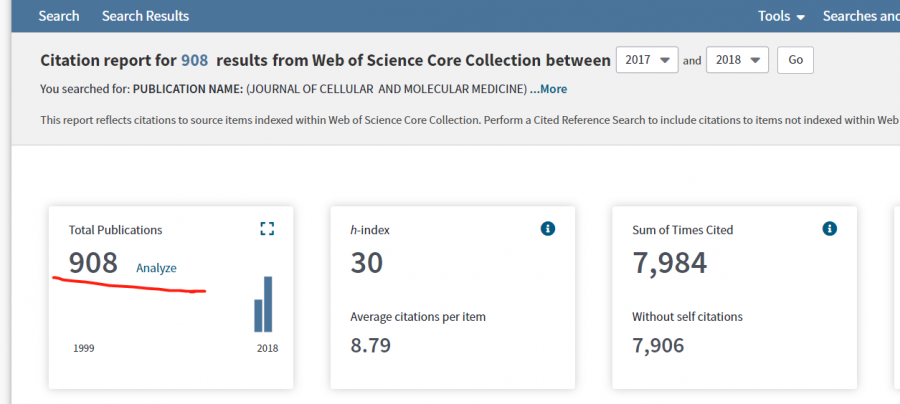Expand the Total Publications chart to fullscreen
900x404 pixels.
tap(266, 229)
